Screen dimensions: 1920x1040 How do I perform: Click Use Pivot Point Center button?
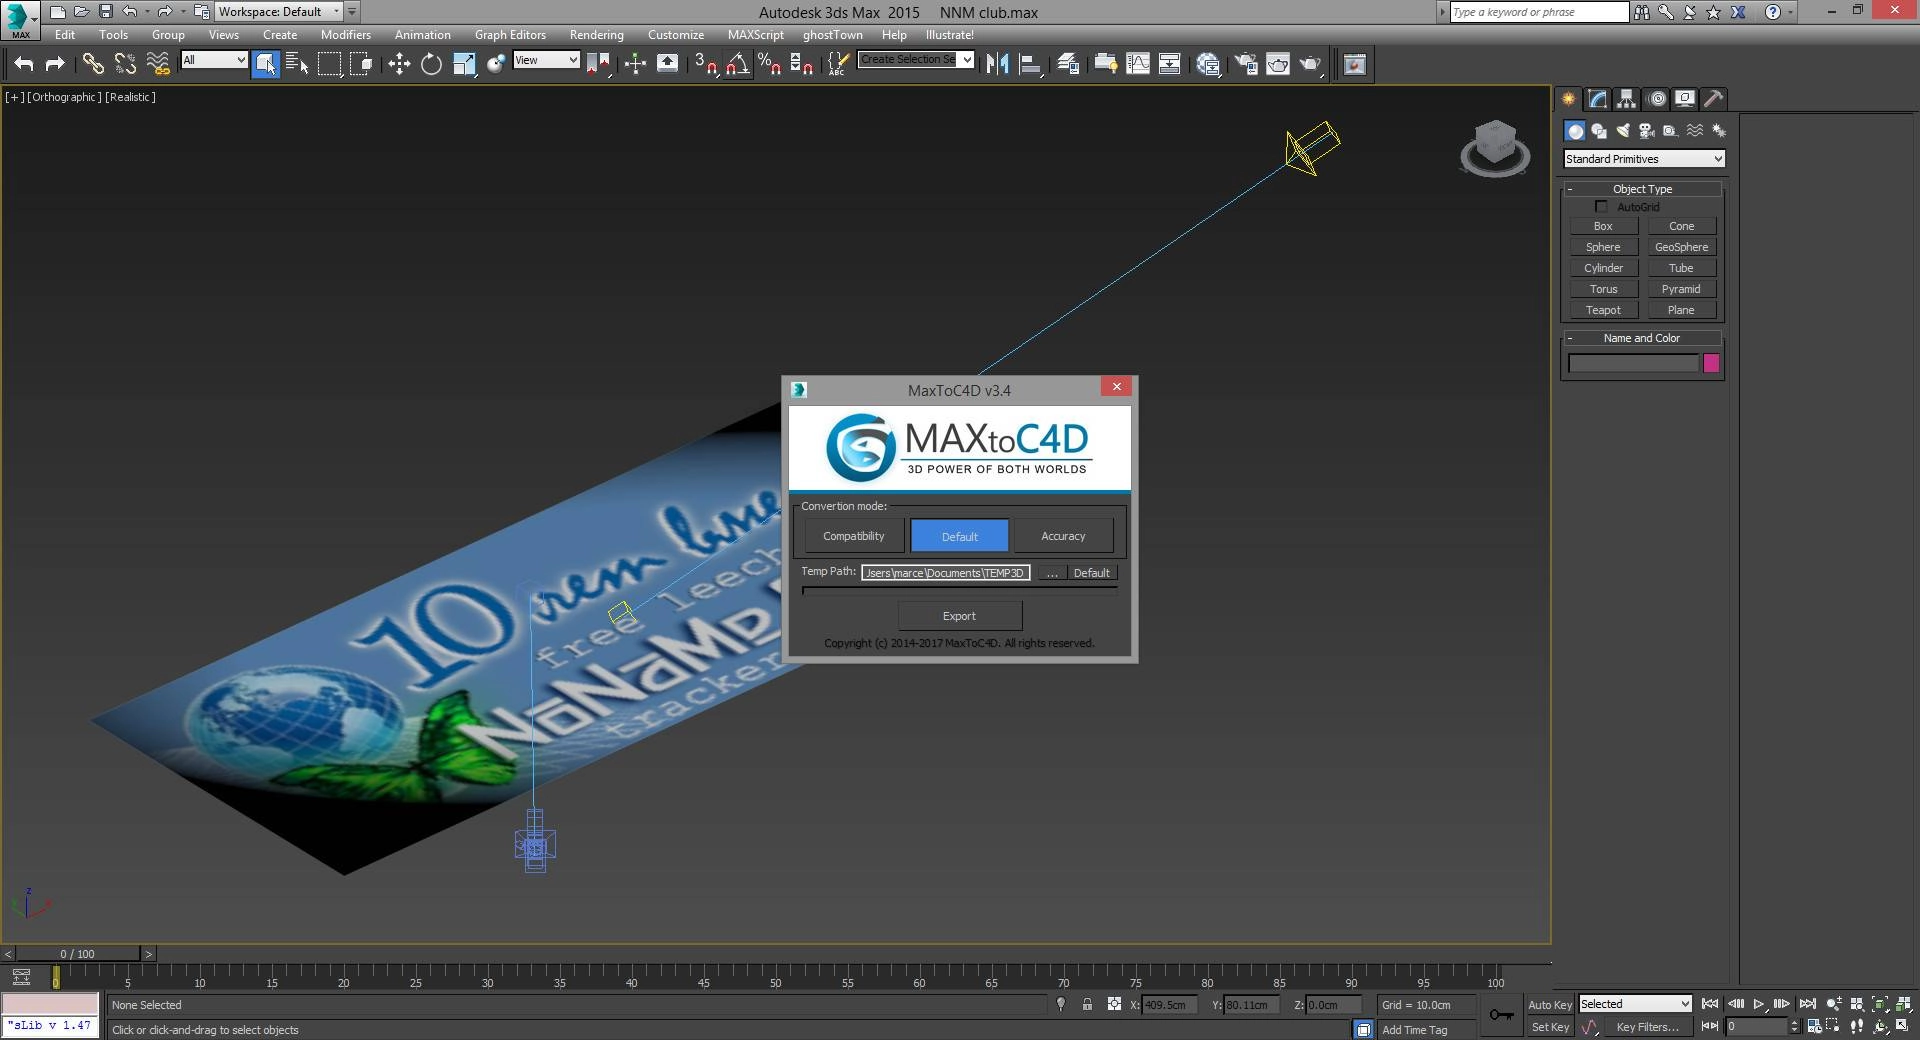point(599,64)
